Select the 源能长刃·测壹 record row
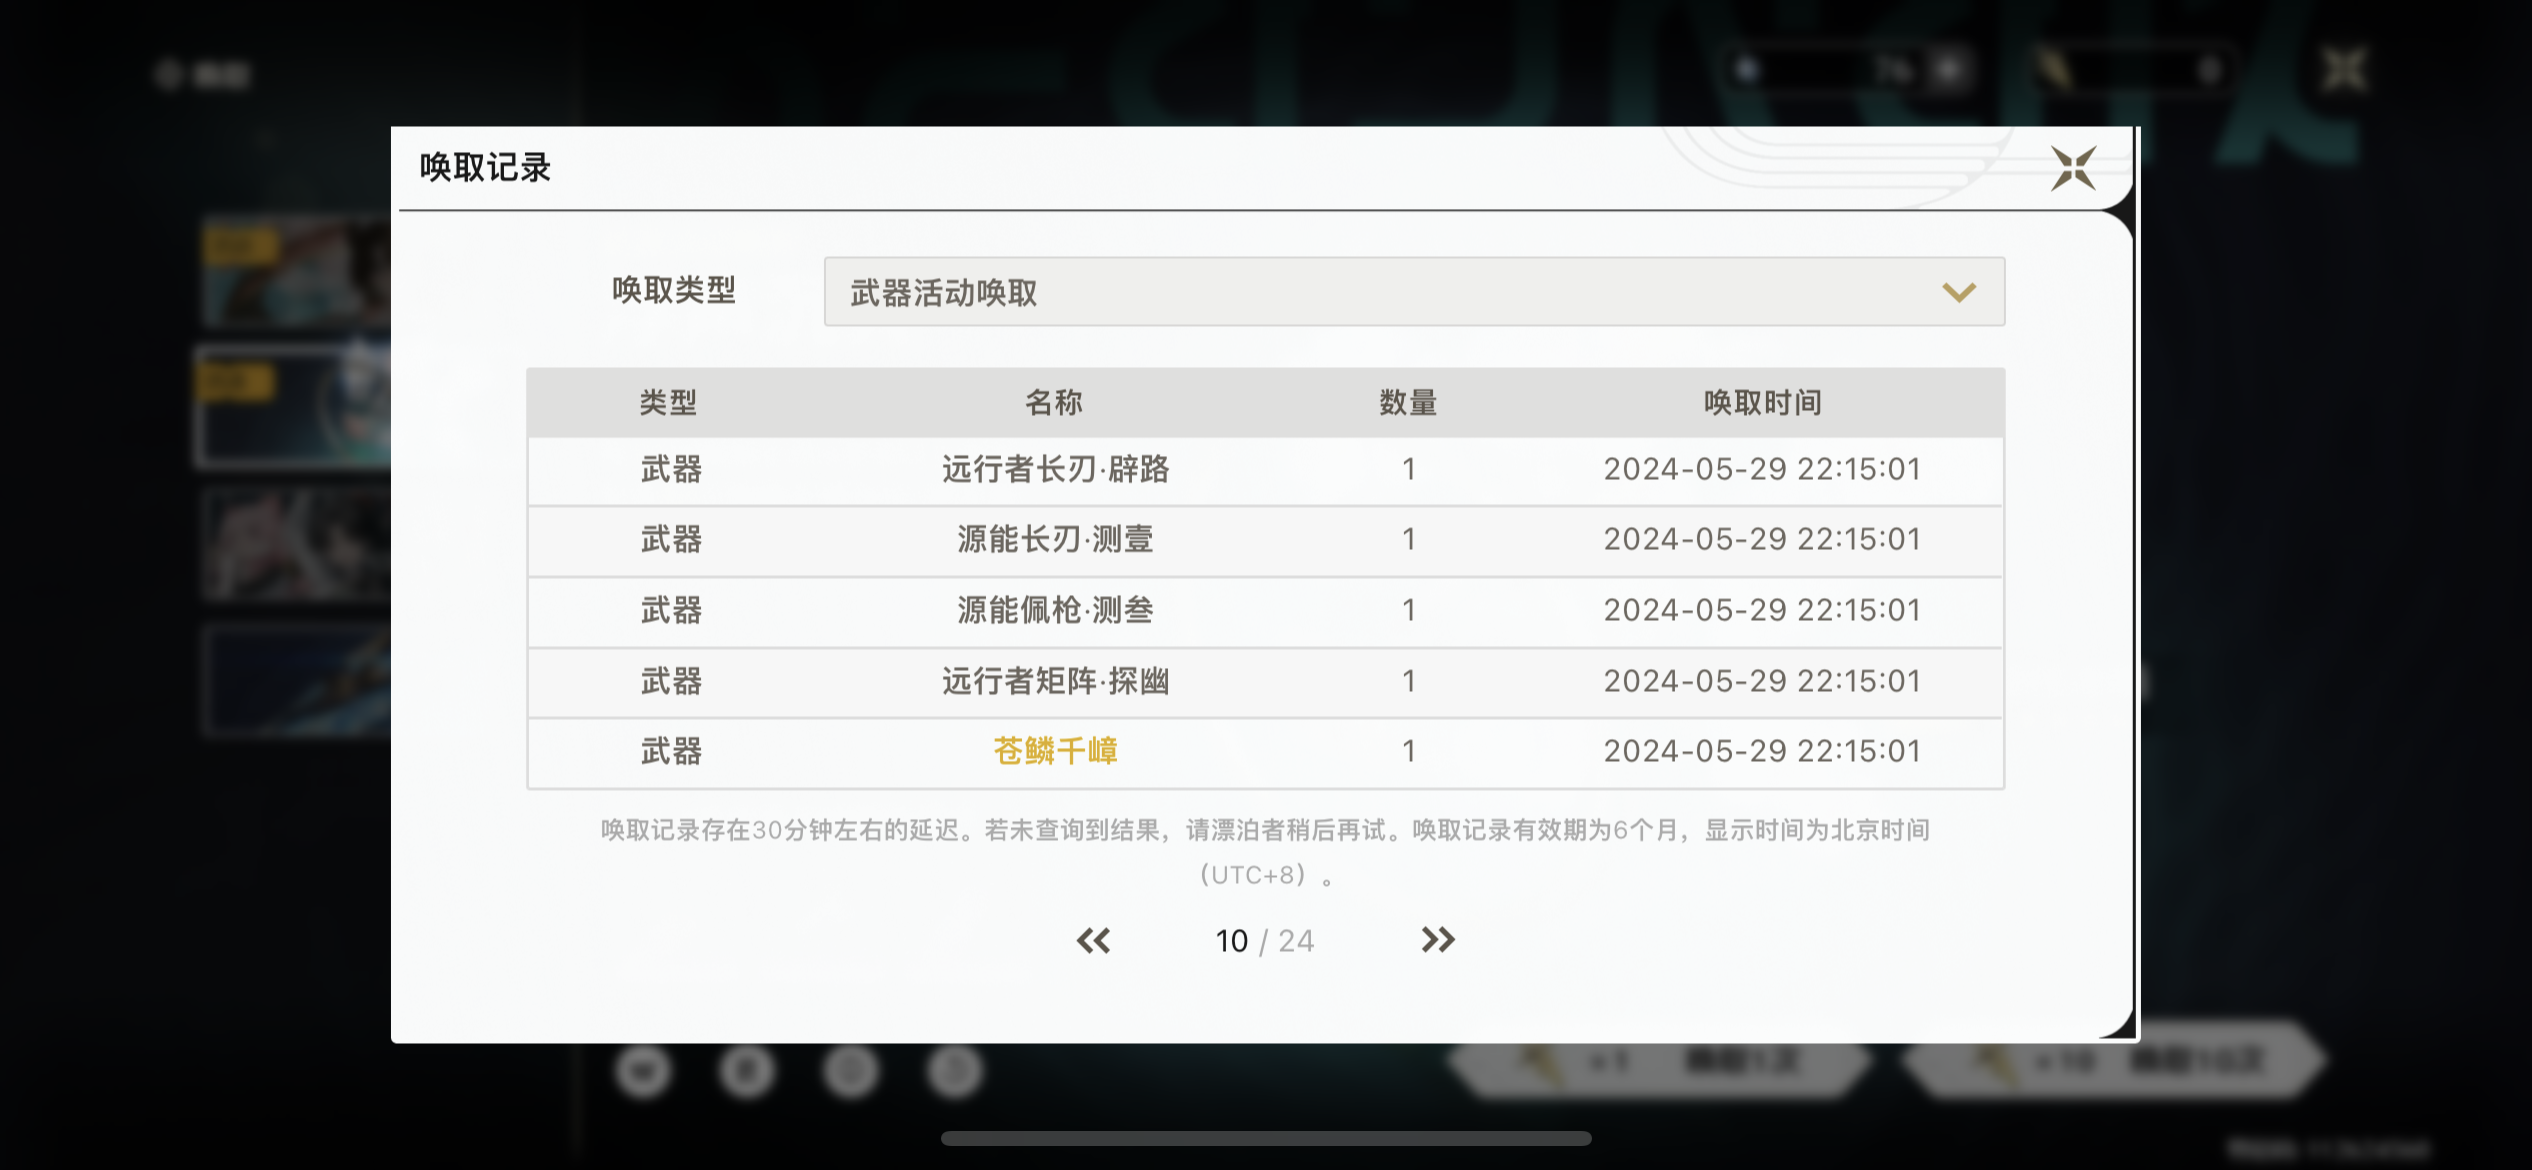Viewport: 2532px width, 1170px height. (1055, 539)
